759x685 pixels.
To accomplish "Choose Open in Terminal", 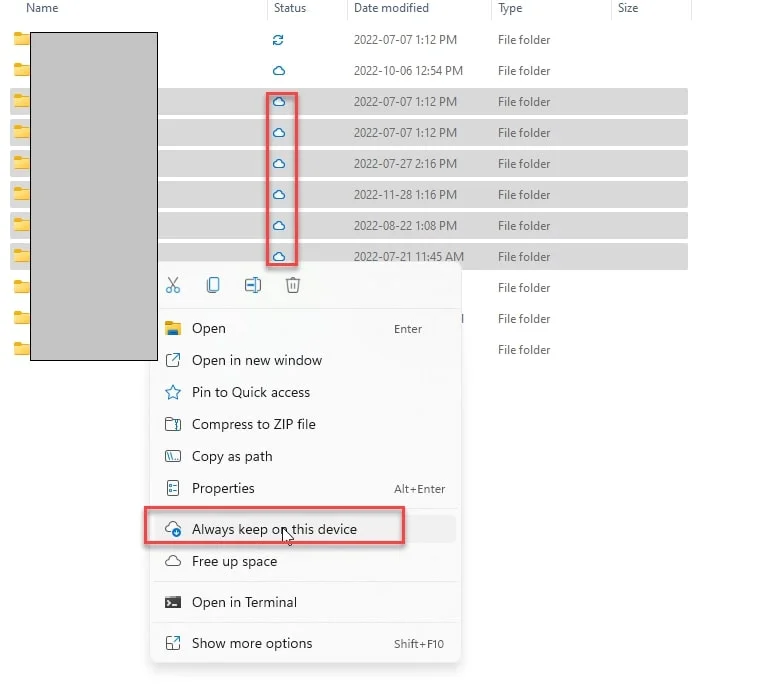I will 305,602.
